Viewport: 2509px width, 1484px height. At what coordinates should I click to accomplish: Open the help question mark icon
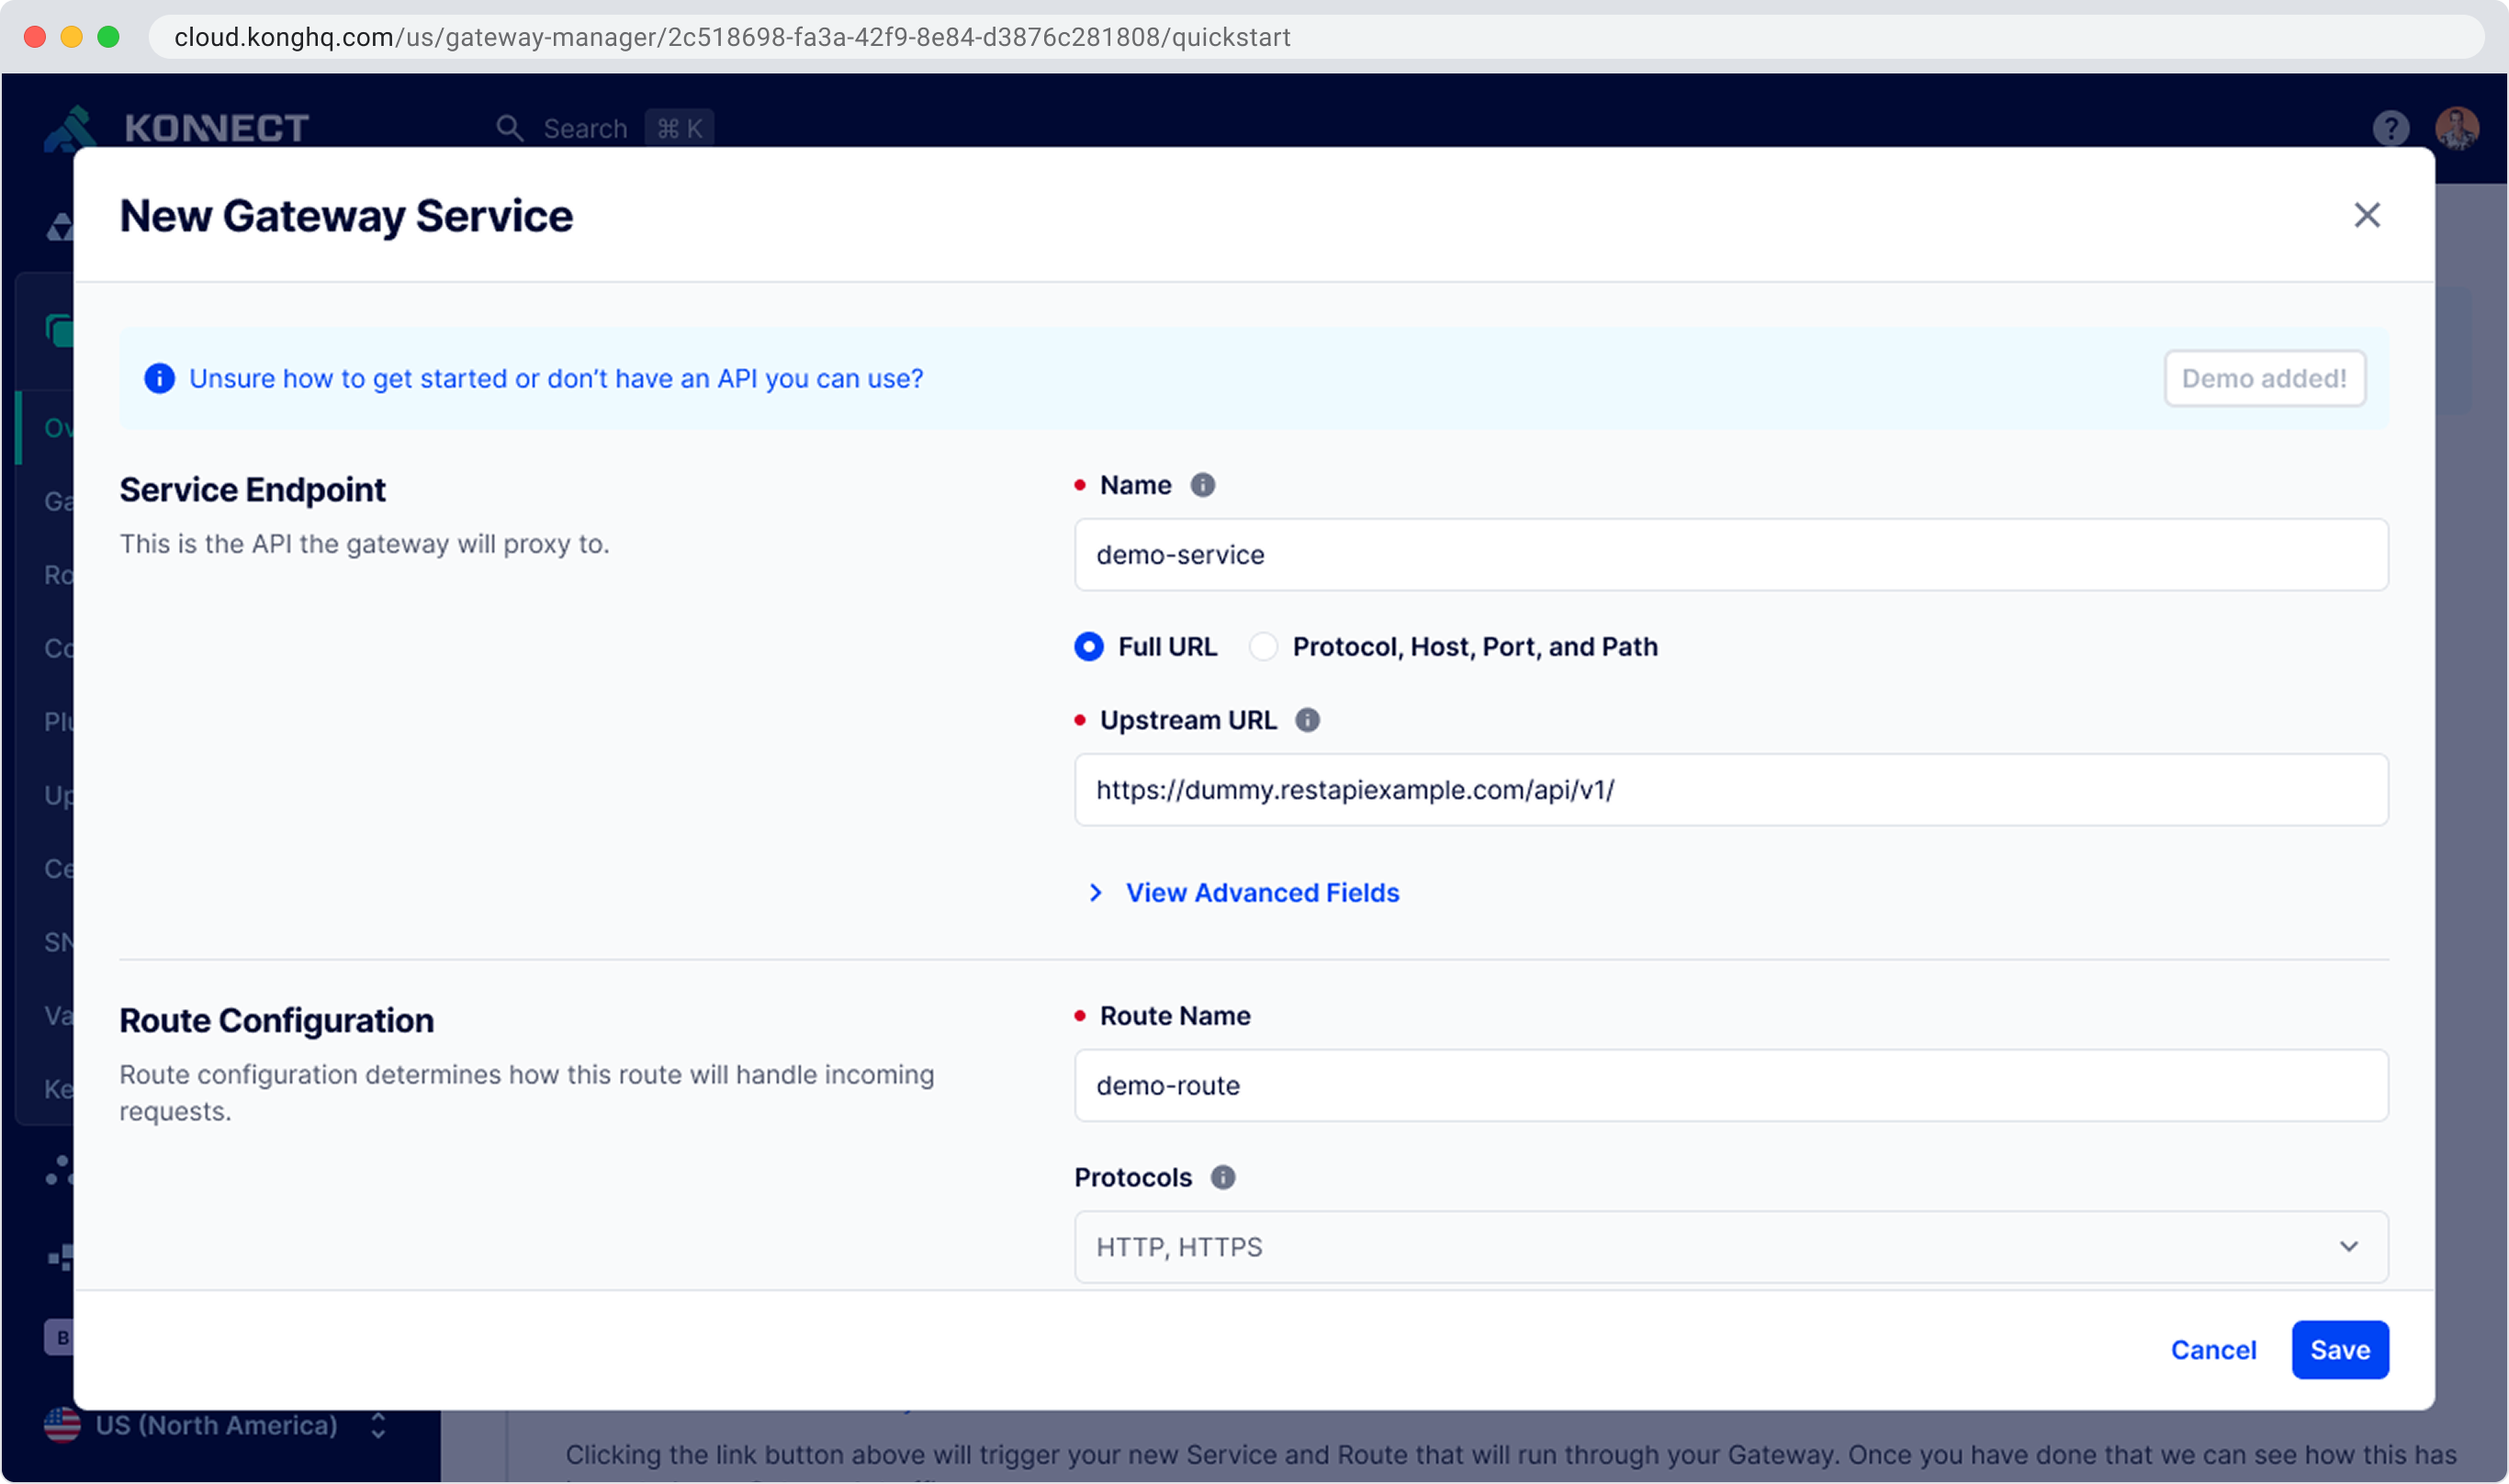(x=2390, y=128)
